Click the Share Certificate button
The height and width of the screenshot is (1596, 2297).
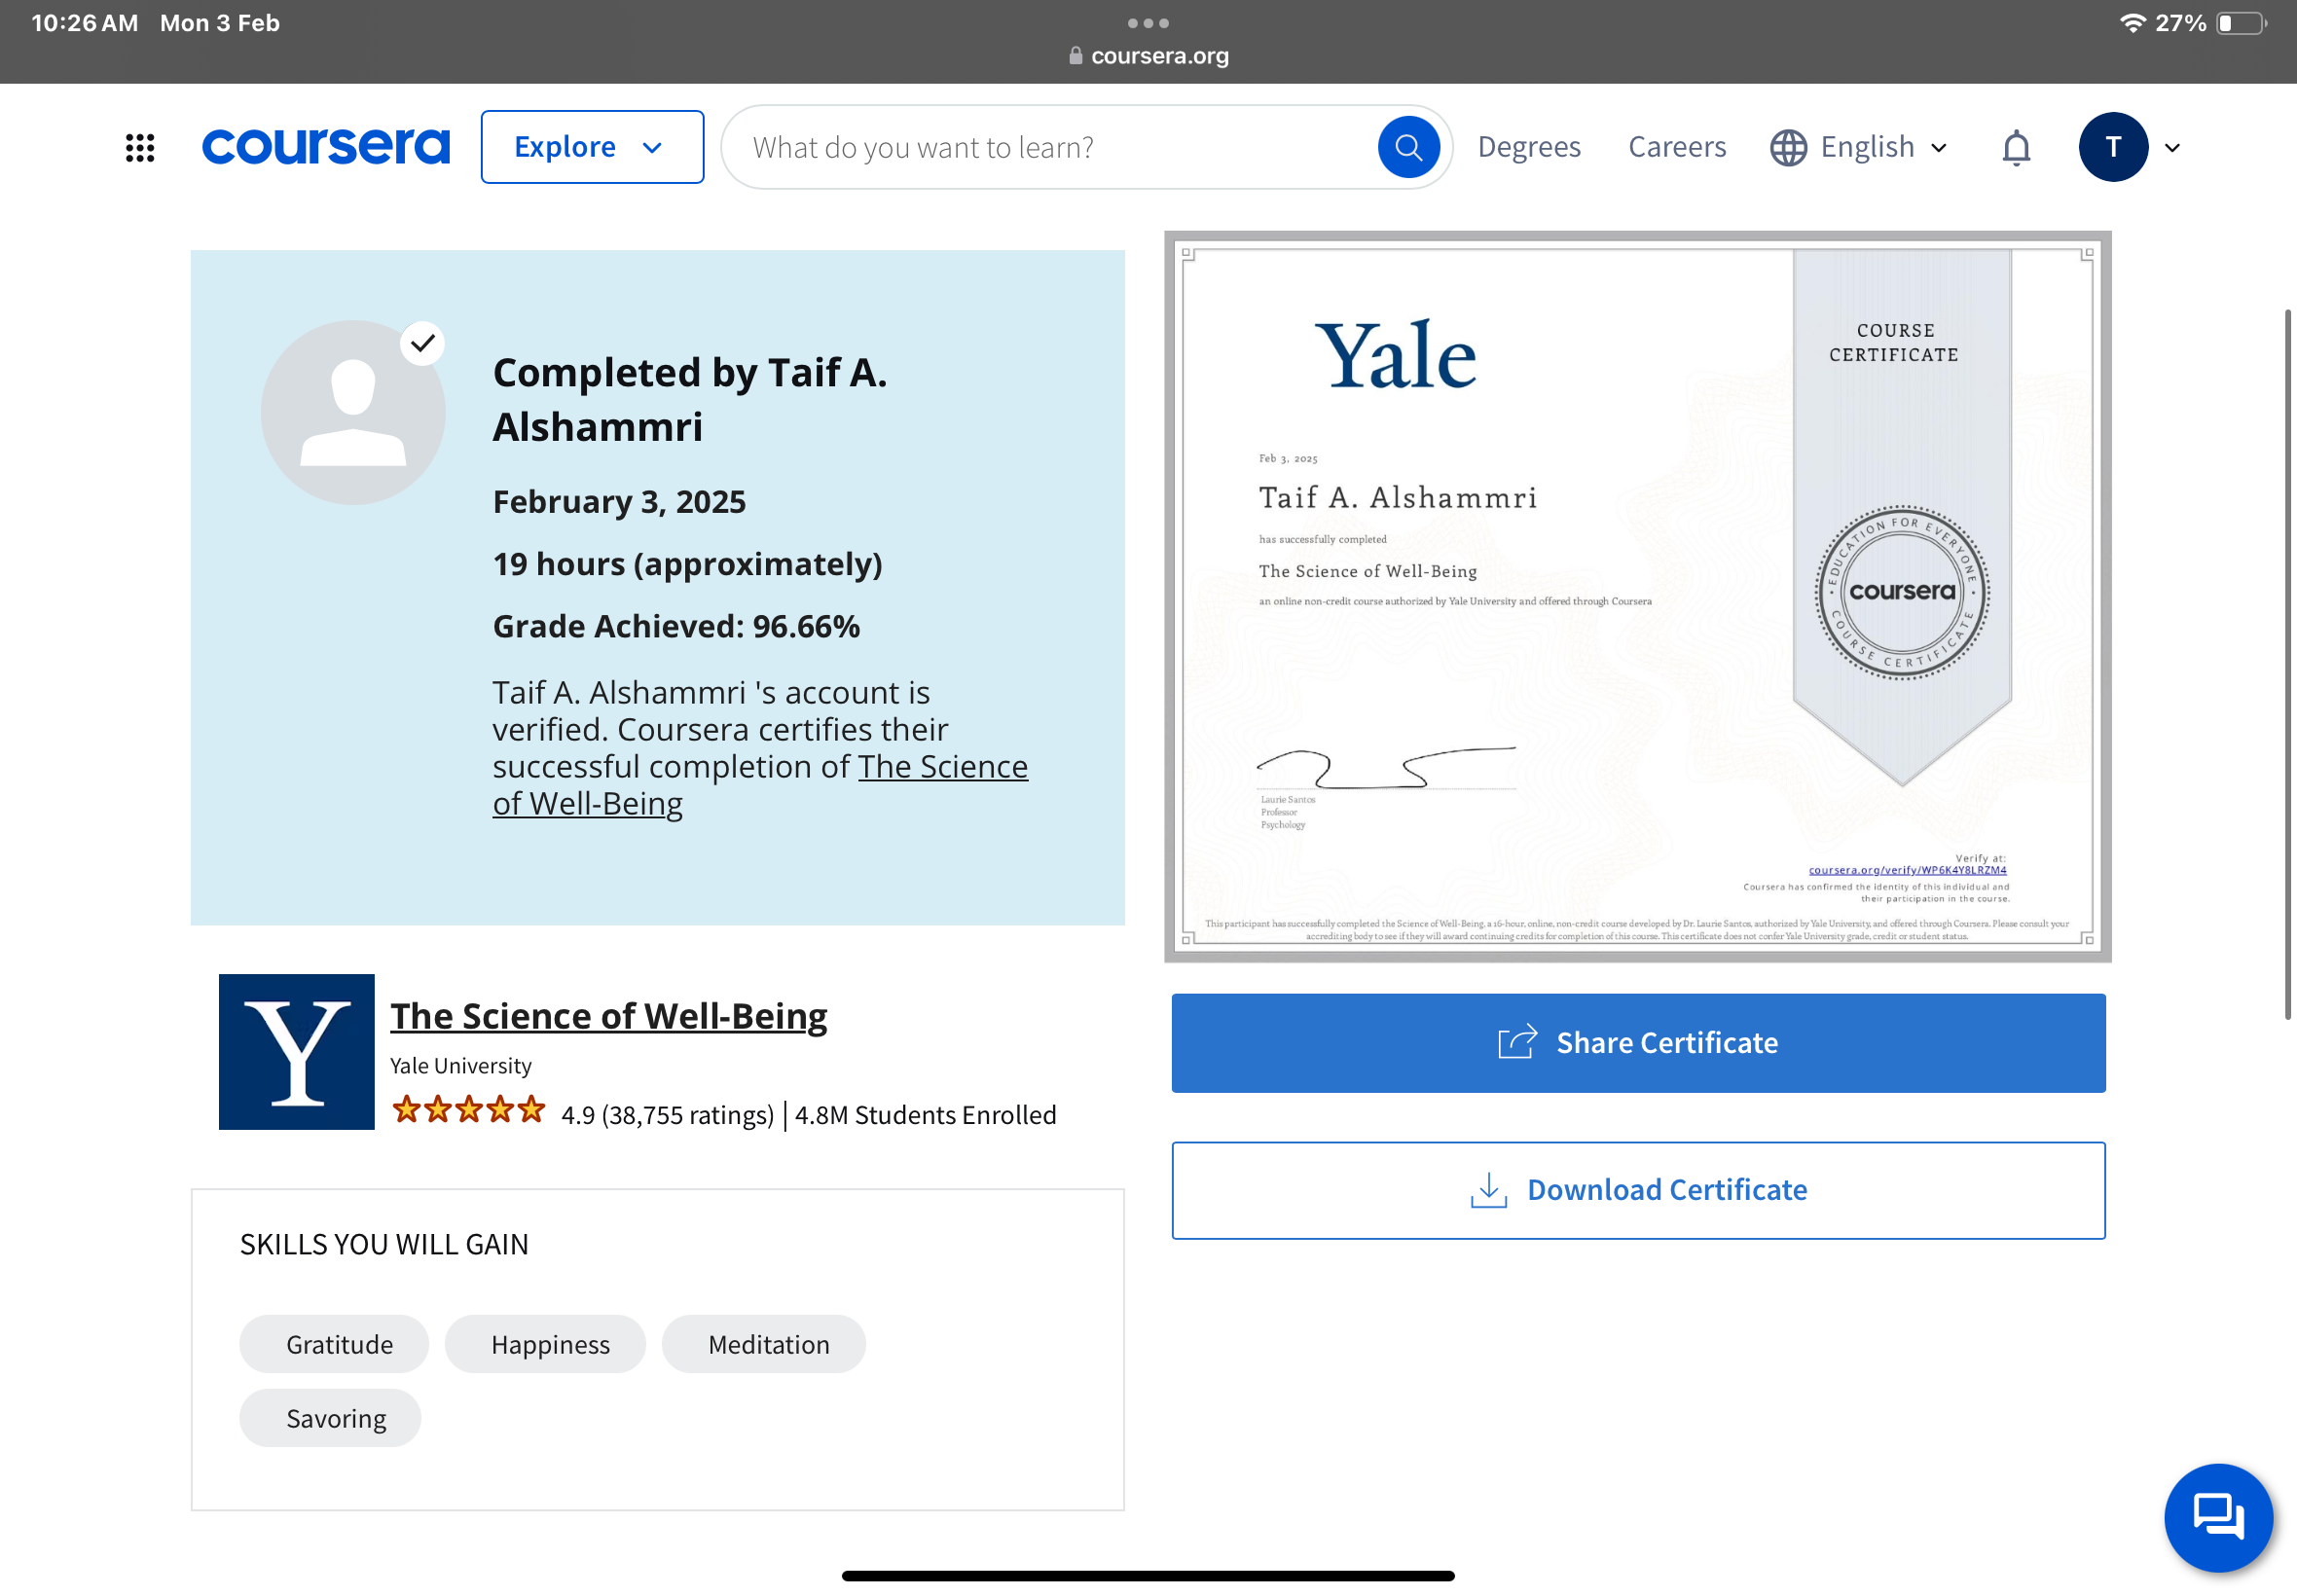(1638, 1043)
